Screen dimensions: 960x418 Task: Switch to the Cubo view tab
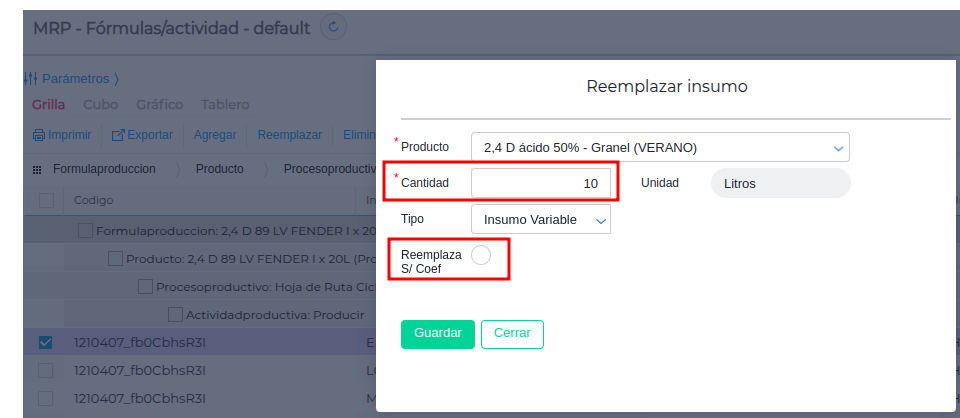click(x=100, y=105)
